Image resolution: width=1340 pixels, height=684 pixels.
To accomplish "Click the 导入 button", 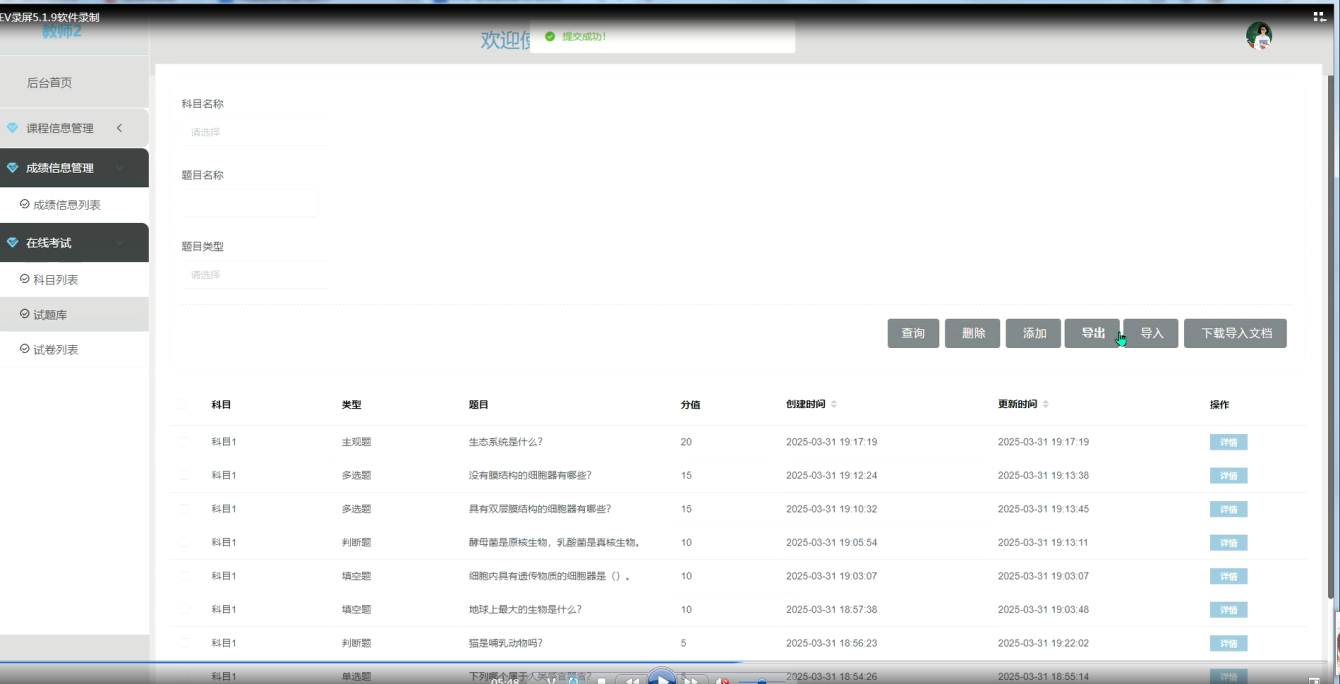I will pos(1151,333).
